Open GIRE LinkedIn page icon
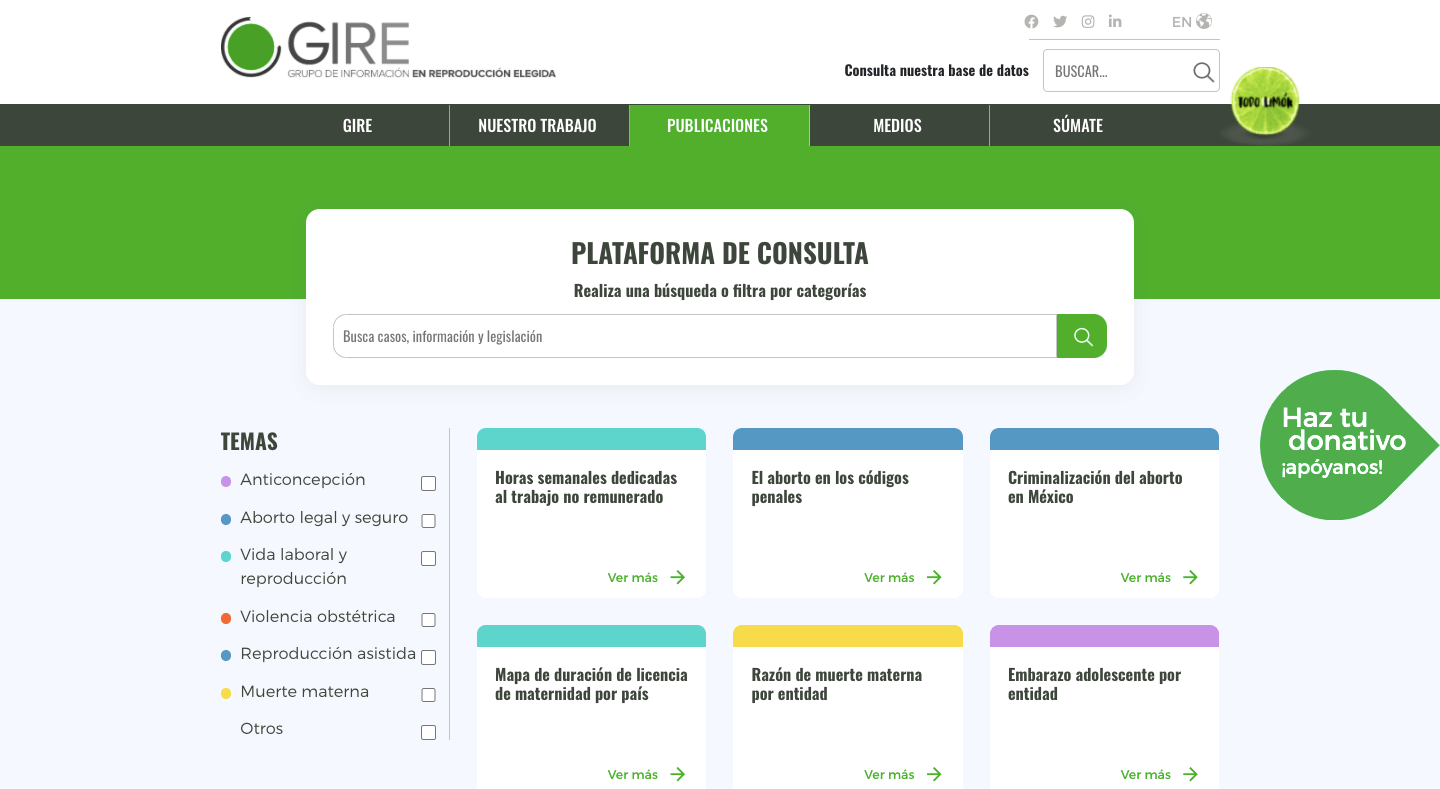 [1115, 22]
